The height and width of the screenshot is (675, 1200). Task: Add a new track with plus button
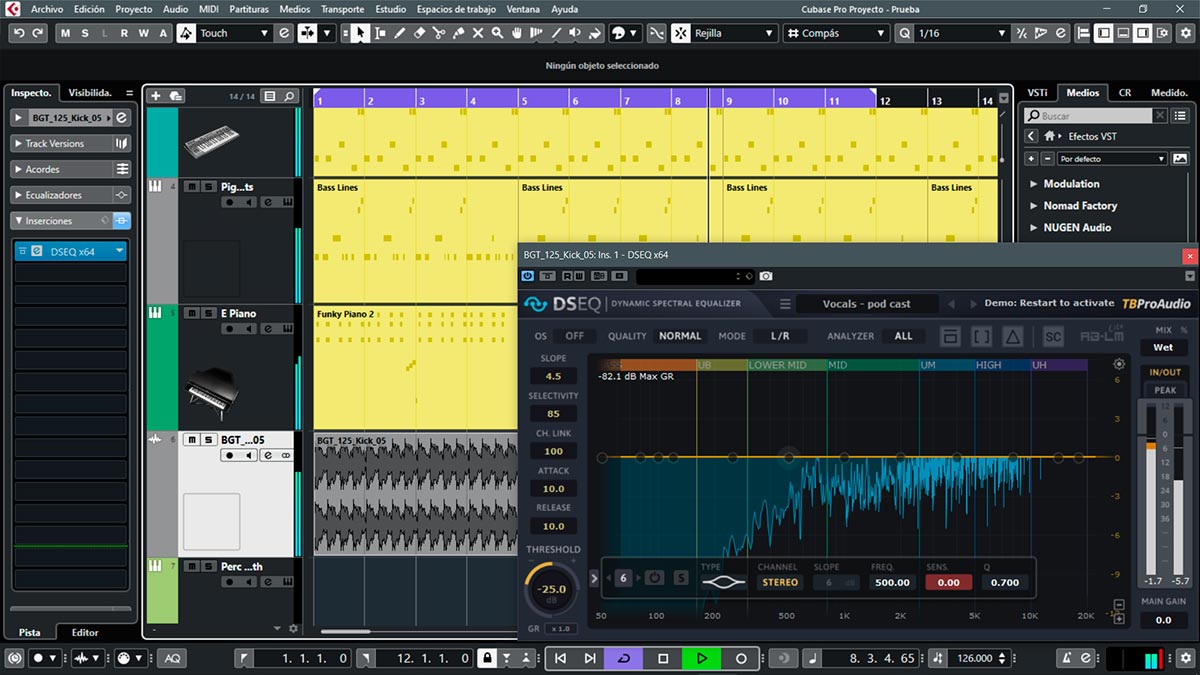tap(155, 96)
